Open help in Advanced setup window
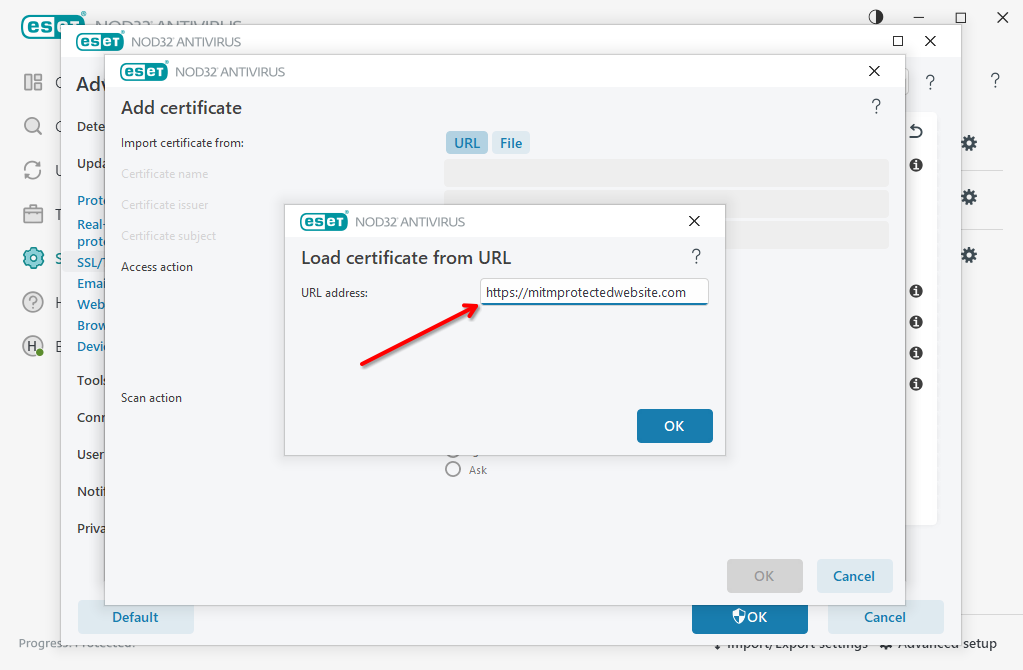 pos(930,82)
